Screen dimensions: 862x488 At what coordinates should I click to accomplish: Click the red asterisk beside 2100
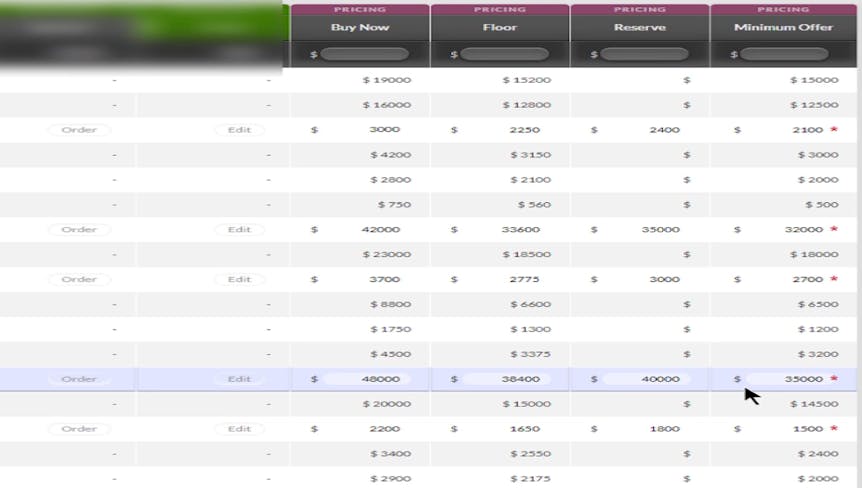click(833, 130)
